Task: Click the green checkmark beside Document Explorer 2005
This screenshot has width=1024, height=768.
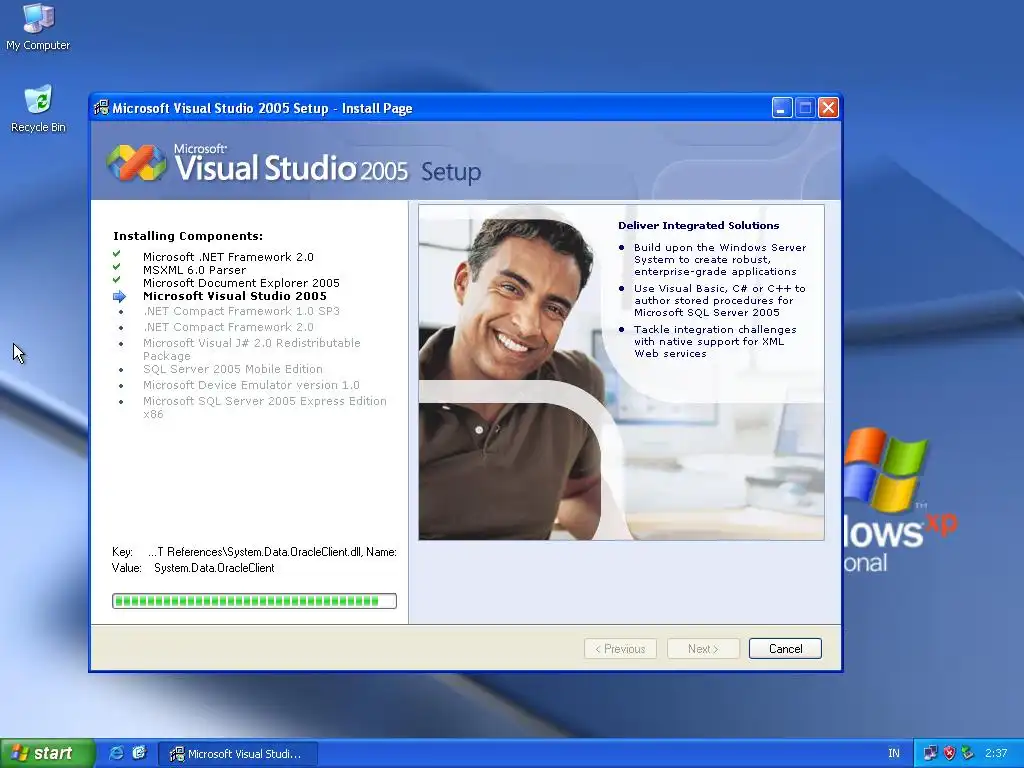Action: 116,280
